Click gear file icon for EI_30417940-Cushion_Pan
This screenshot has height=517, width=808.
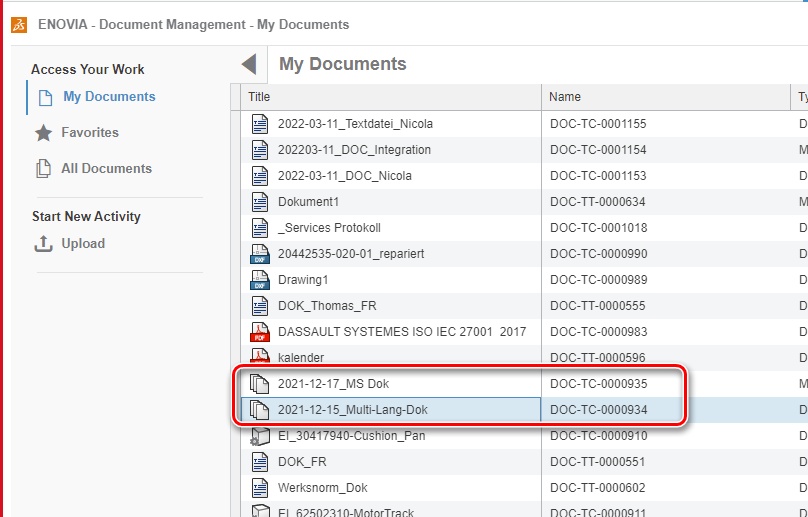[x=260, y=436]
